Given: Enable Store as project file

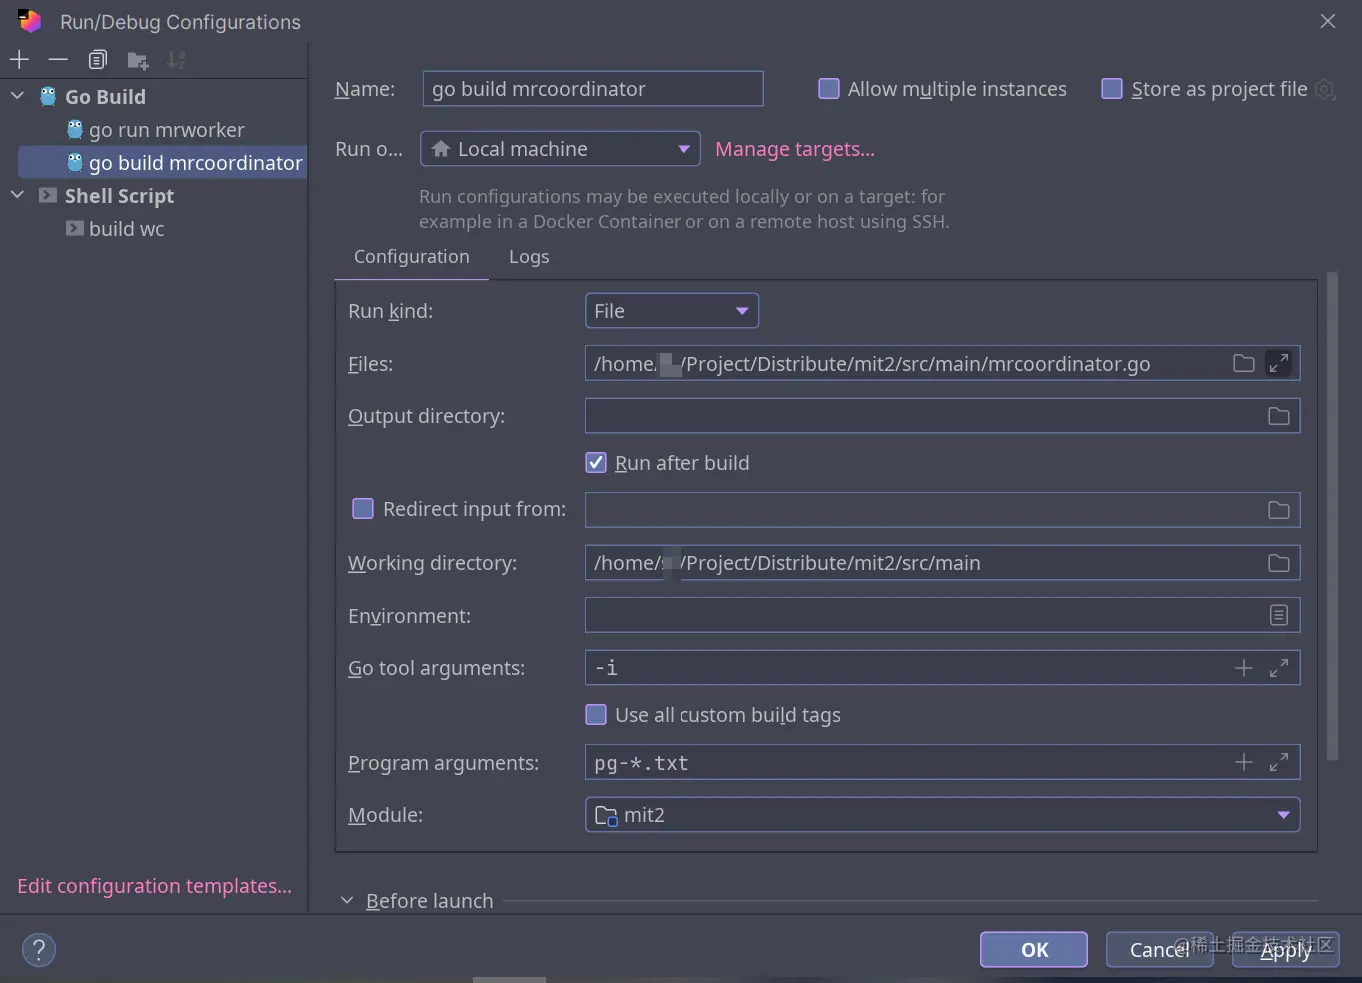Looking at the screenshot, I should [x=1111, y=89].
